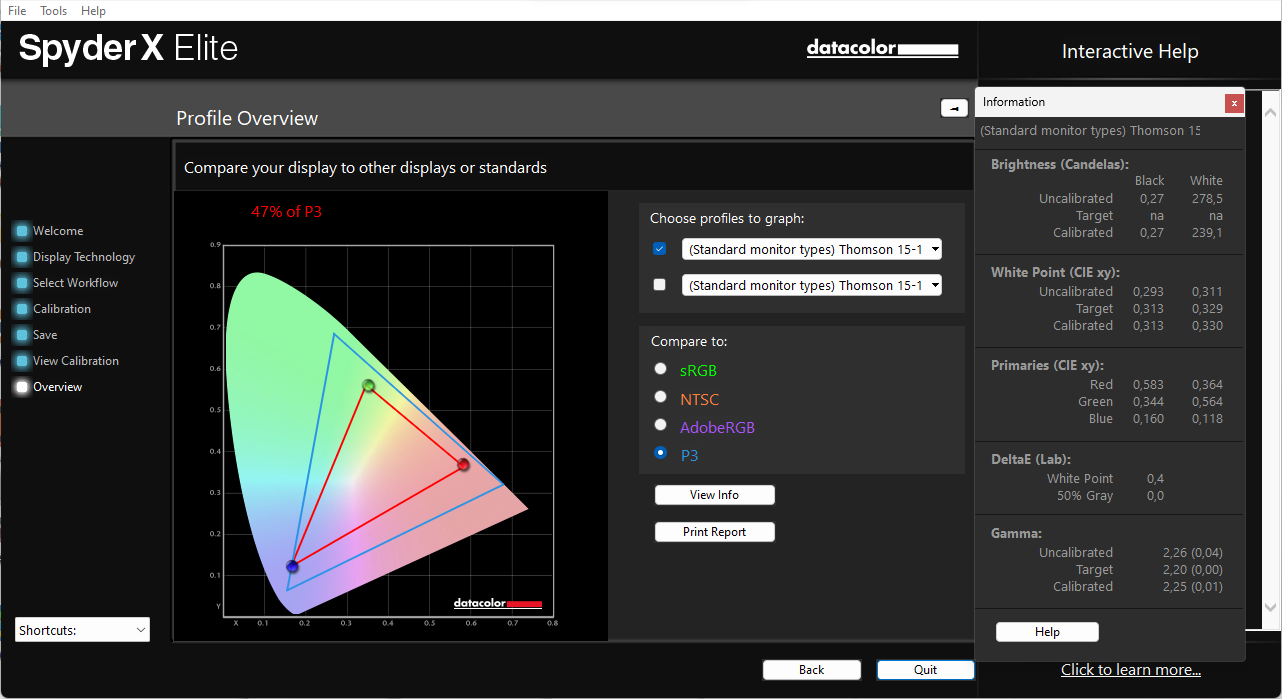Click the datacolor logo in the header
Screen dimensions: 1282x699
[x=882, y=49]
